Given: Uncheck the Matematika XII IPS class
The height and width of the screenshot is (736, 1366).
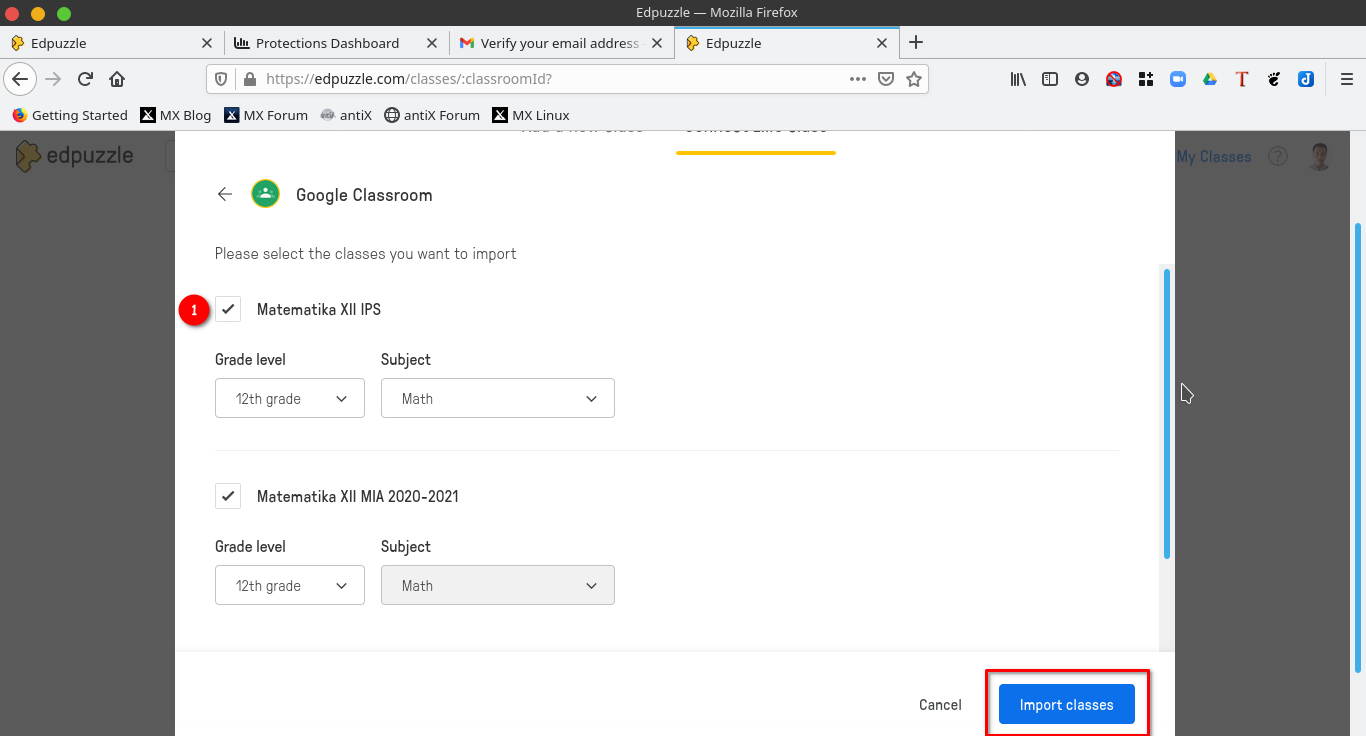Looking at the screenshot, I should (228, 309).
